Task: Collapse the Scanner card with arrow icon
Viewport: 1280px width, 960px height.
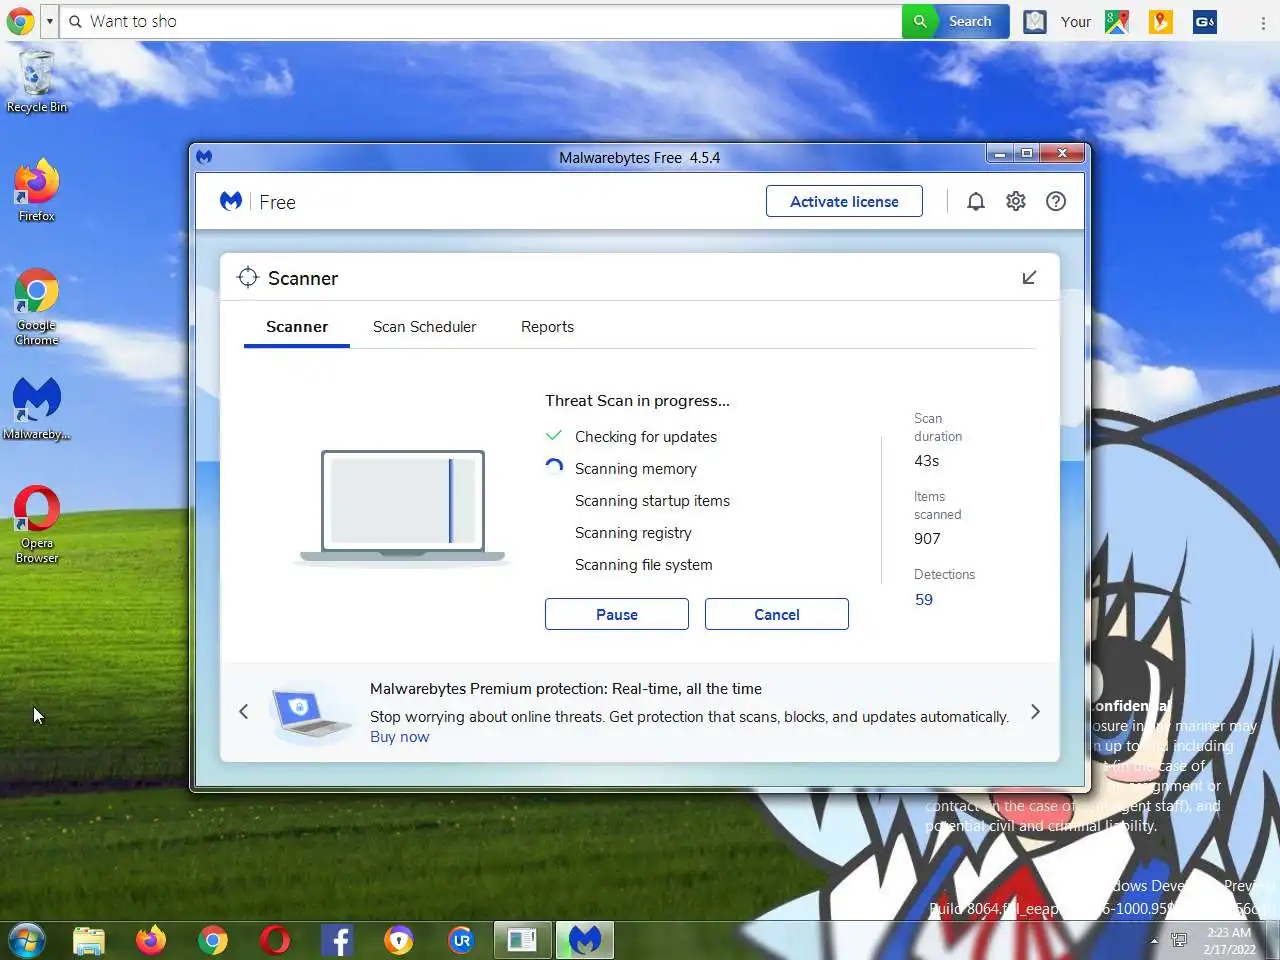Action: [1029, 277]
